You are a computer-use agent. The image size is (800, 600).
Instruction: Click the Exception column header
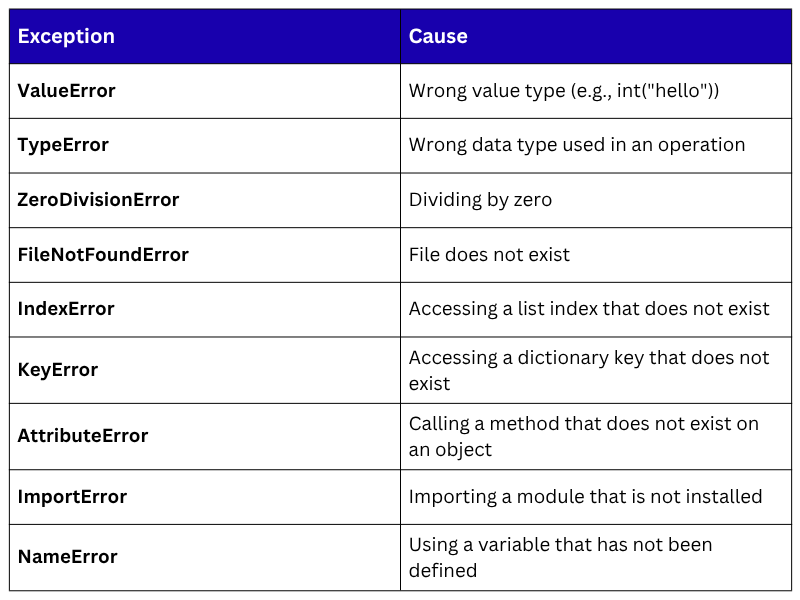pos(66,37)
